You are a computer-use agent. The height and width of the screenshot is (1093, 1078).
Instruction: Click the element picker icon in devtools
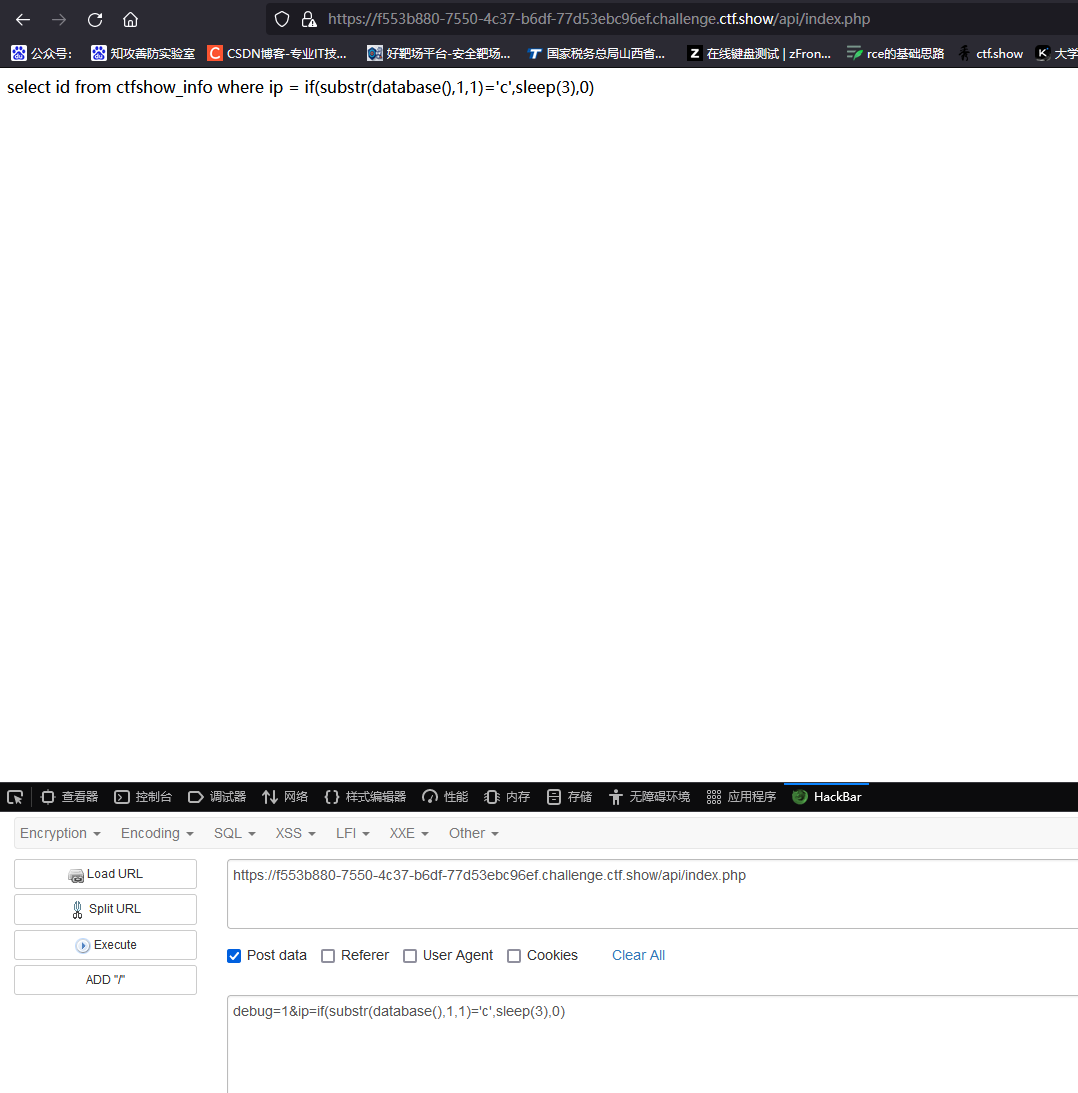click(x=15, y=797)
